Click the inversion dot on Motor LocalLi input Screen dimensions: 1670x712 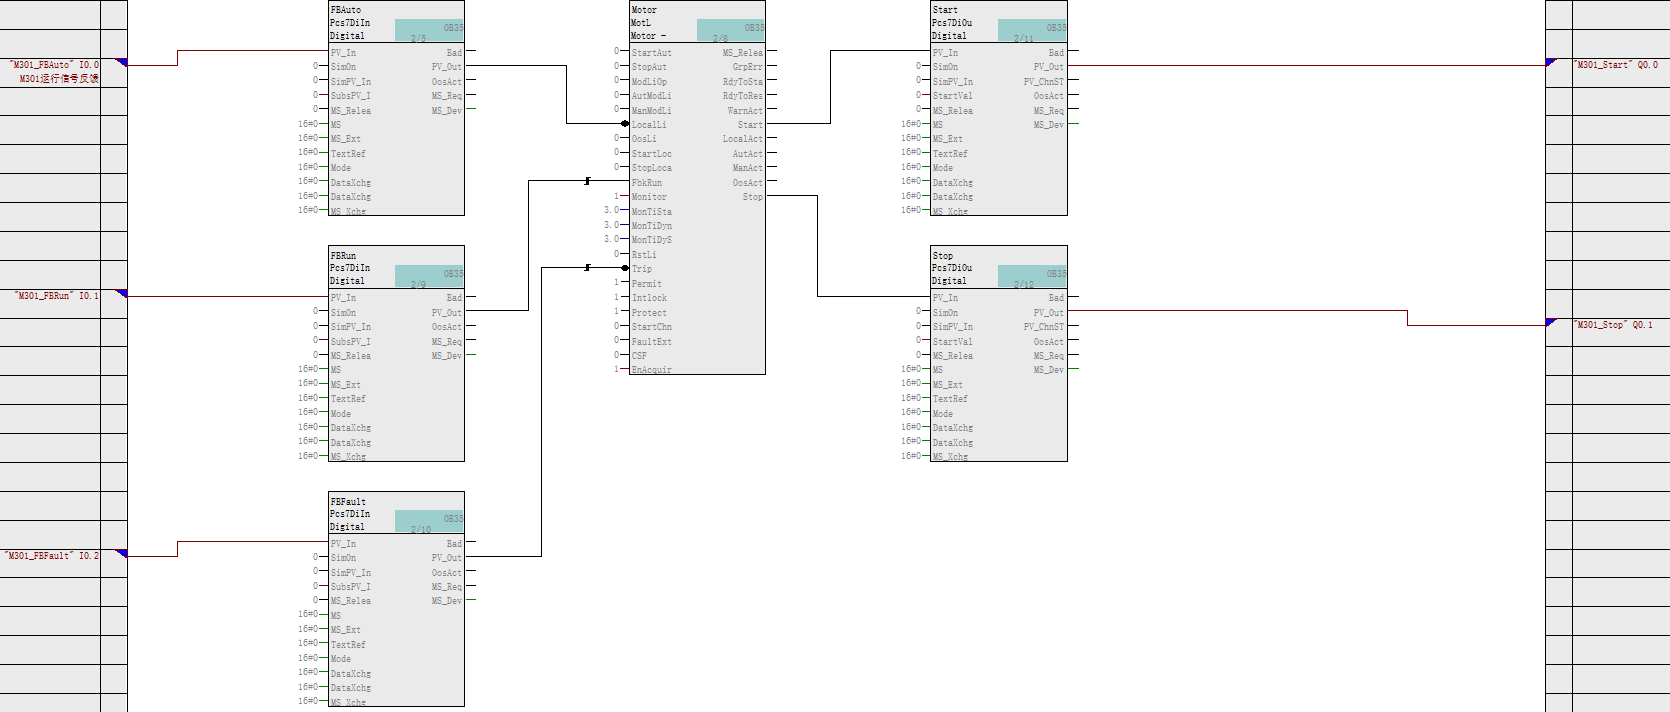(x=625, y=124)
